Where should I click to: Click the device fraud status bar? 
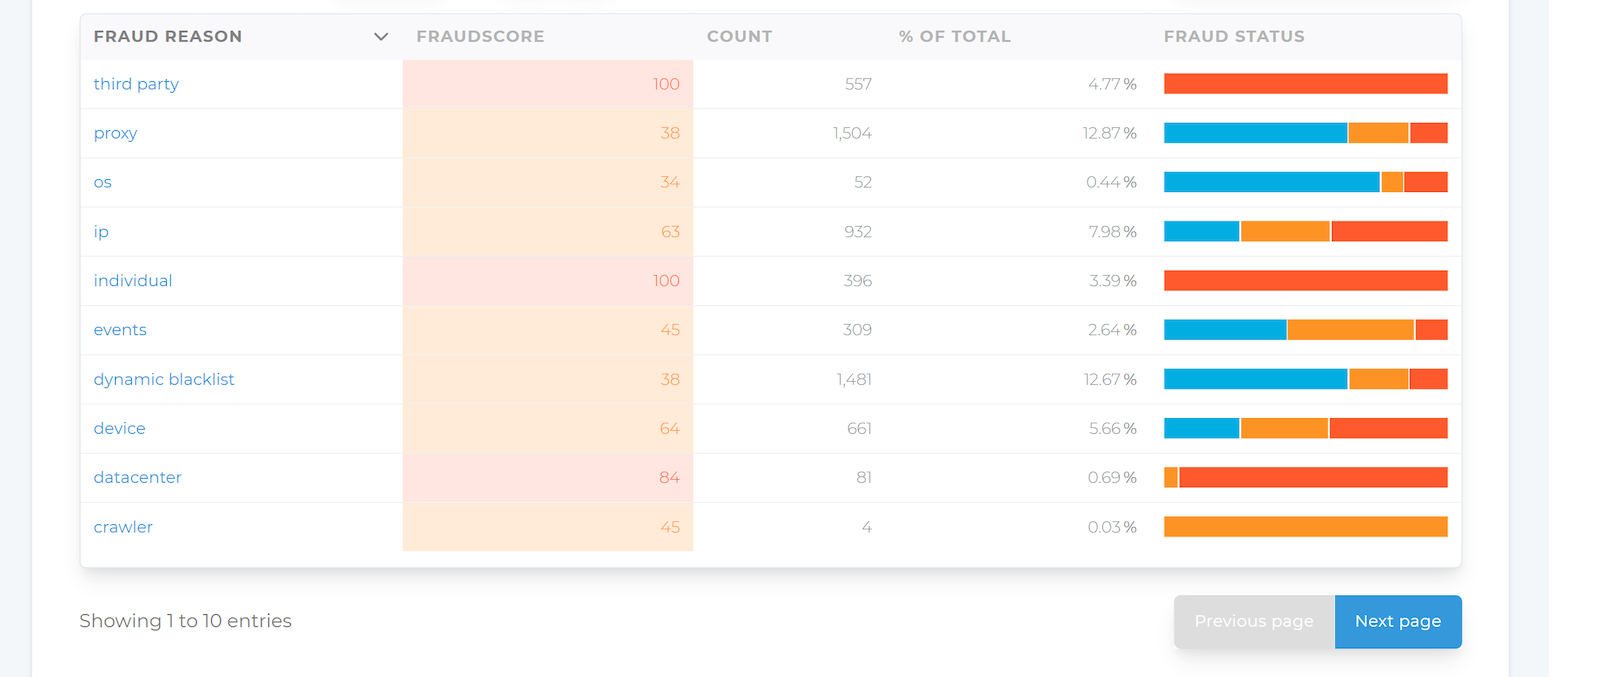[1306, 428]
